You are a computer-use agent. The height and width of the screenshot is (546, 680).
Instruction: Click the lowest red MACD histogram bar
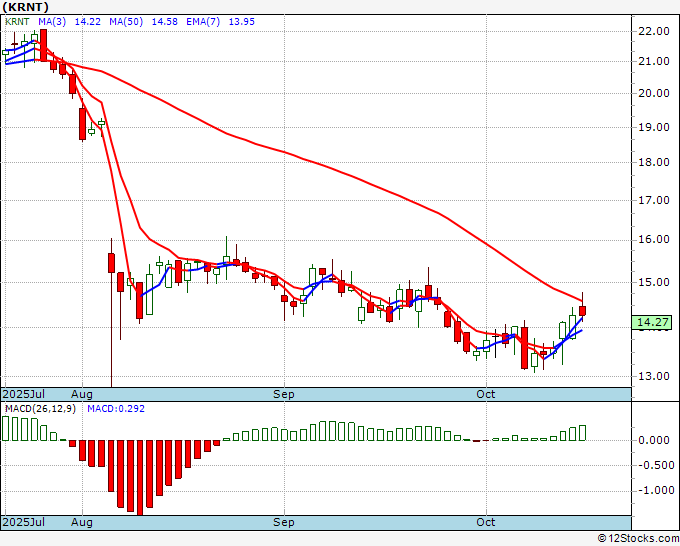click(x=140, y=478)
